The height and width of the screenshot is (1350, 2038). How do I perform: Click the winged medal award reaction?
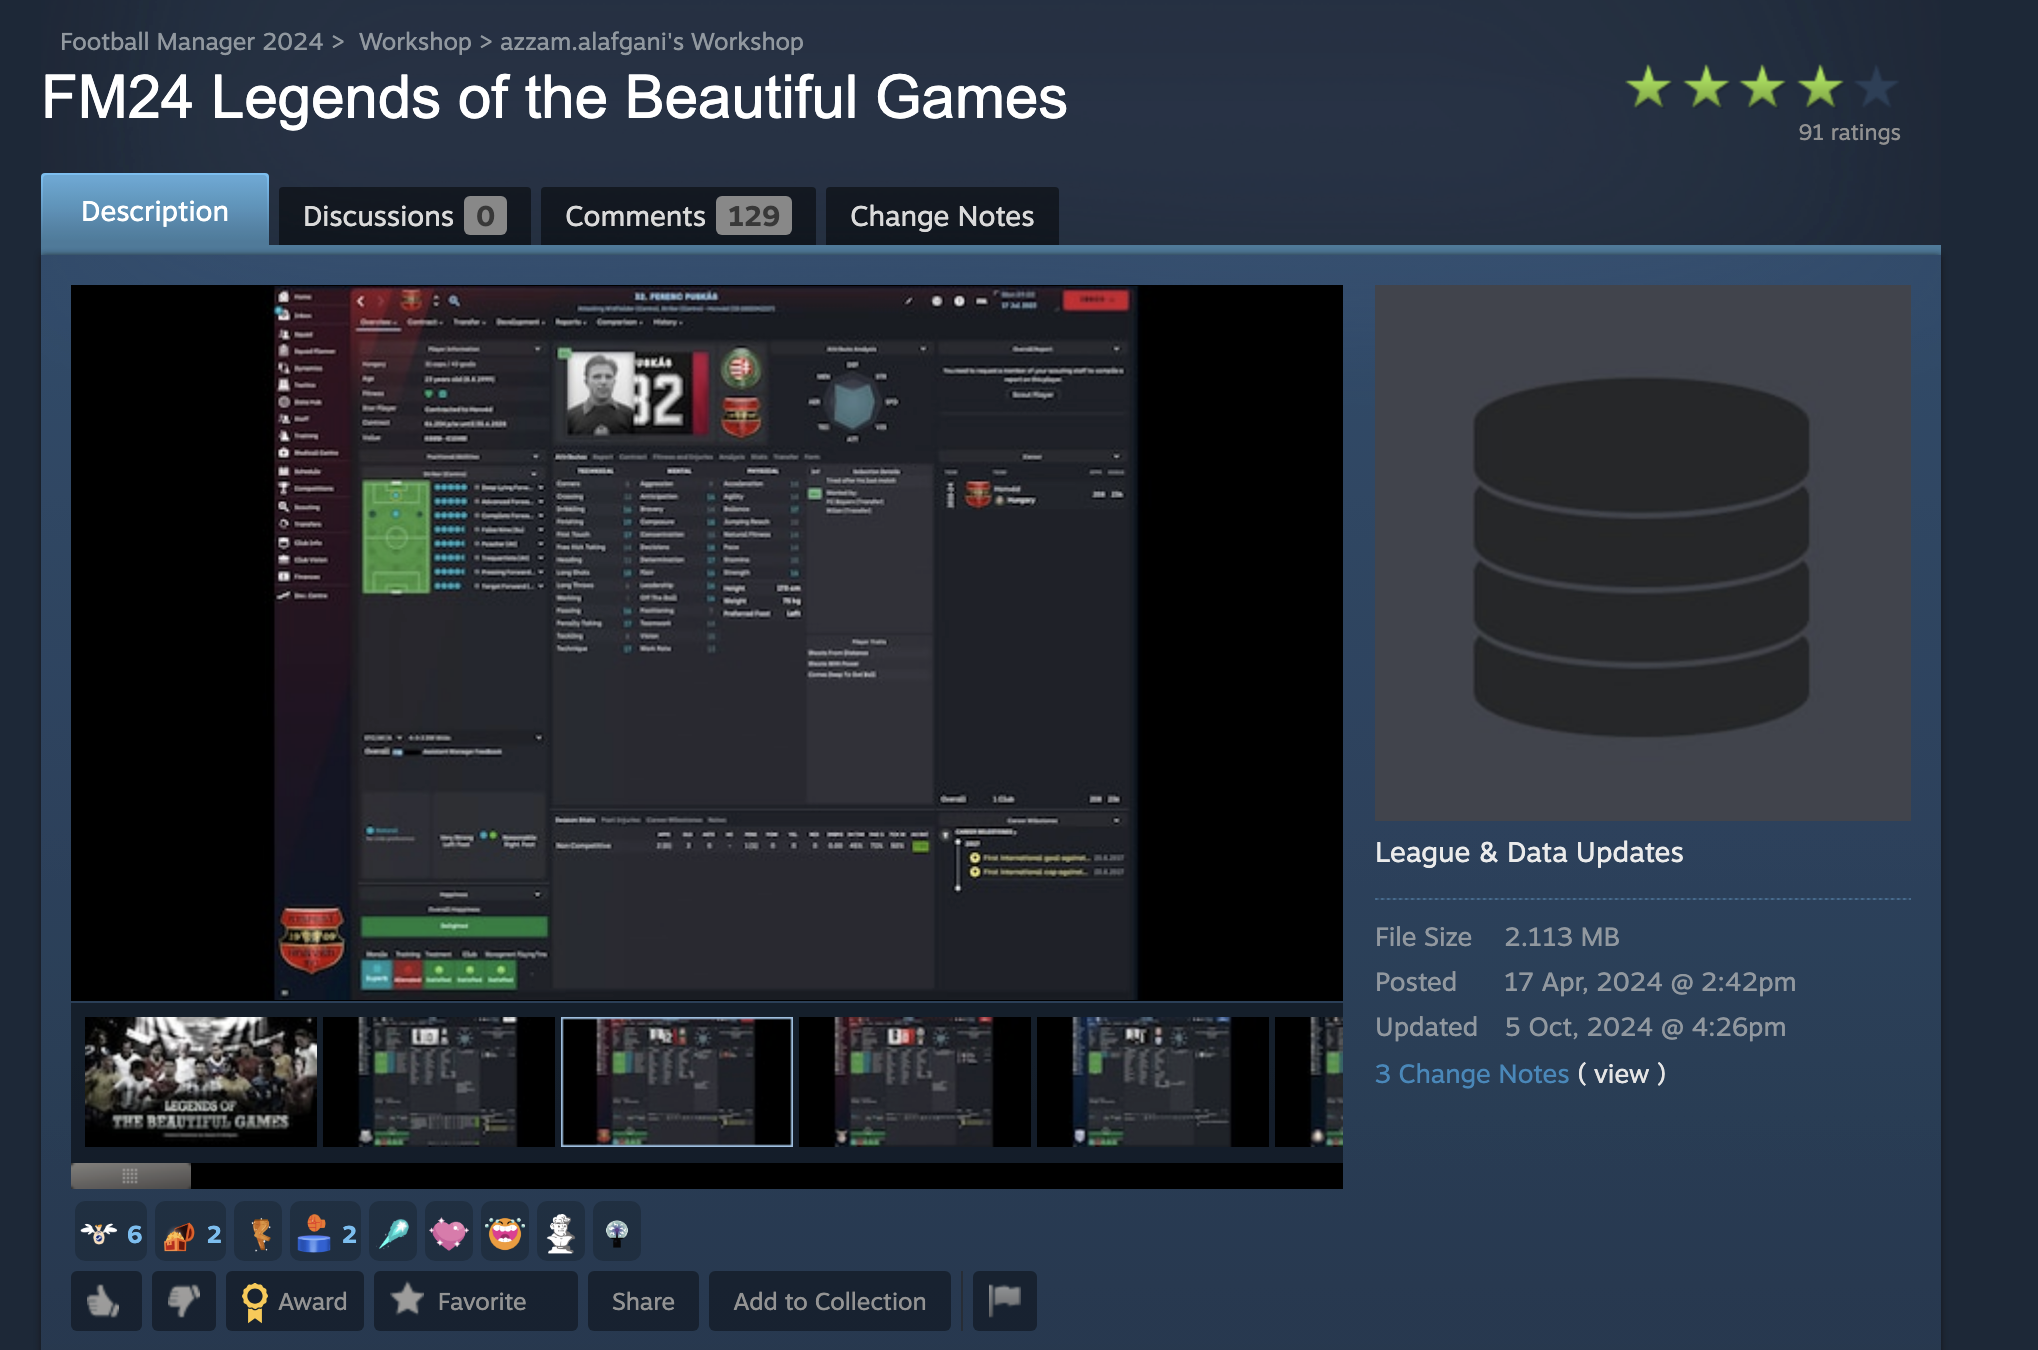coord(111,1234)
